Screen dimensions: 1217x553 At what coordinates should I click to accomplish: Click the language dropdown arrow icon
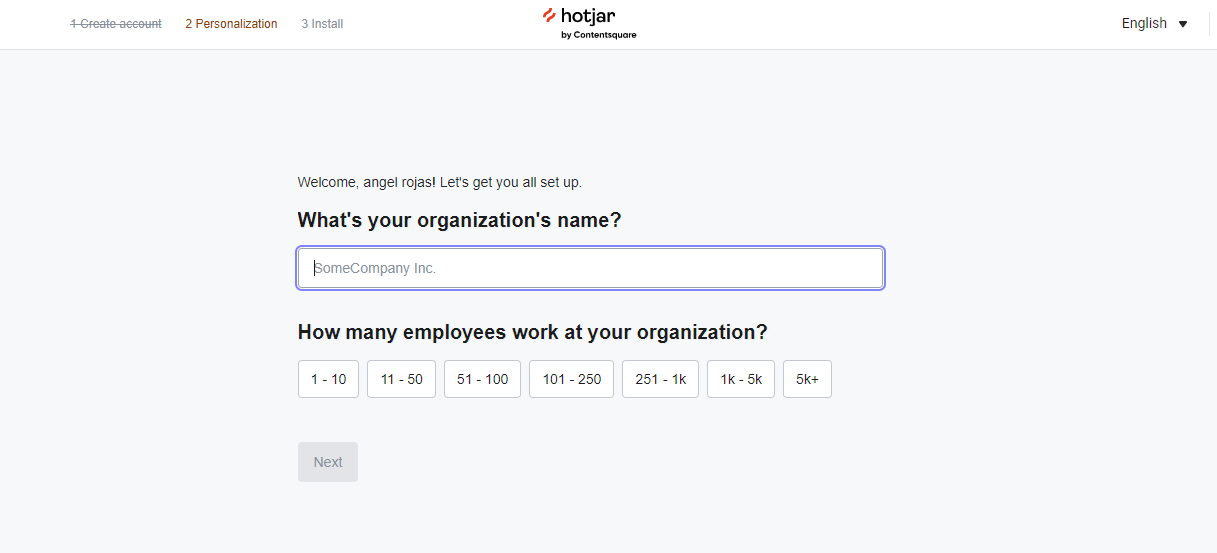1183,24
